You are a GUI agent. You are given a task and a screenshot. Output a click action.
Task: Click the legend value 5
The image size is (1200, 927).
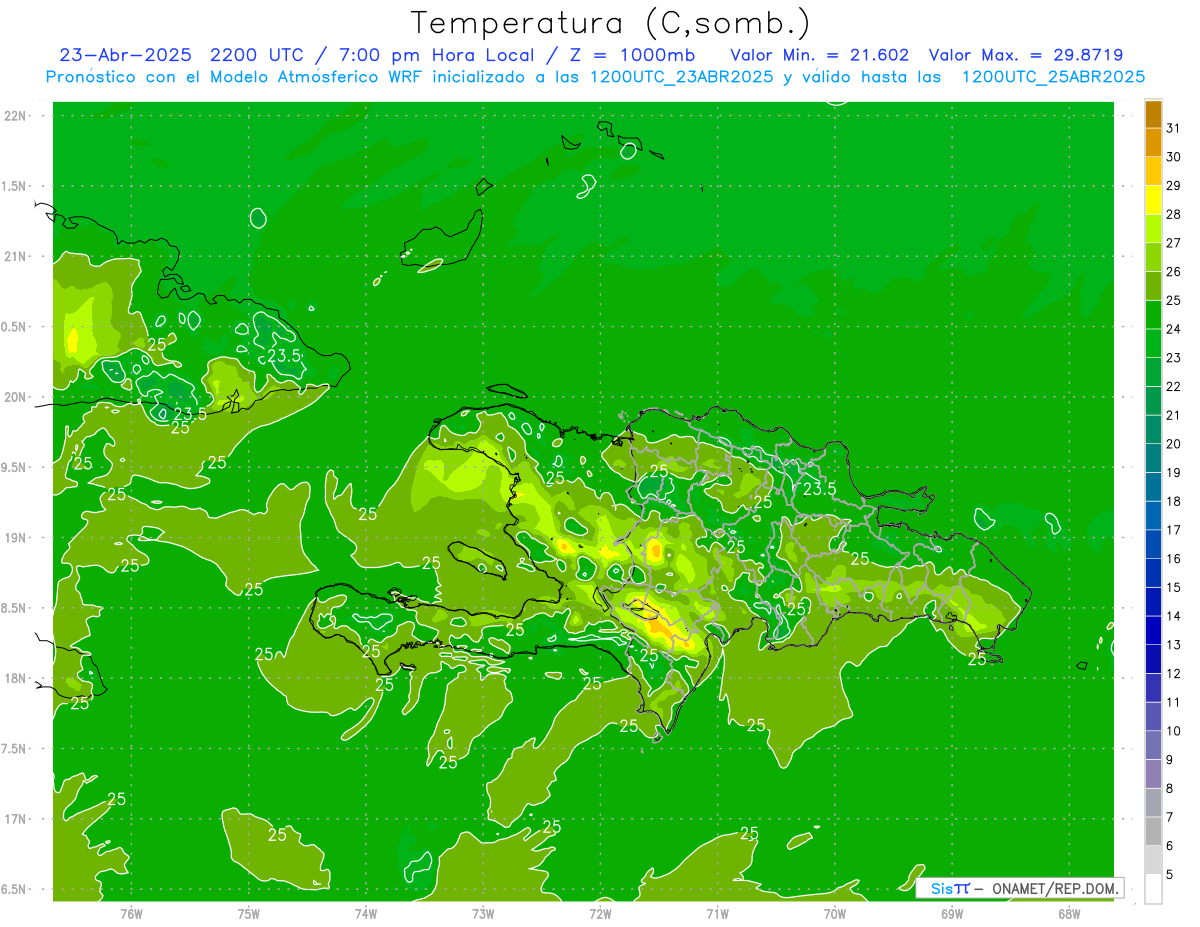pyautogui.click(x=1170, y=875)
